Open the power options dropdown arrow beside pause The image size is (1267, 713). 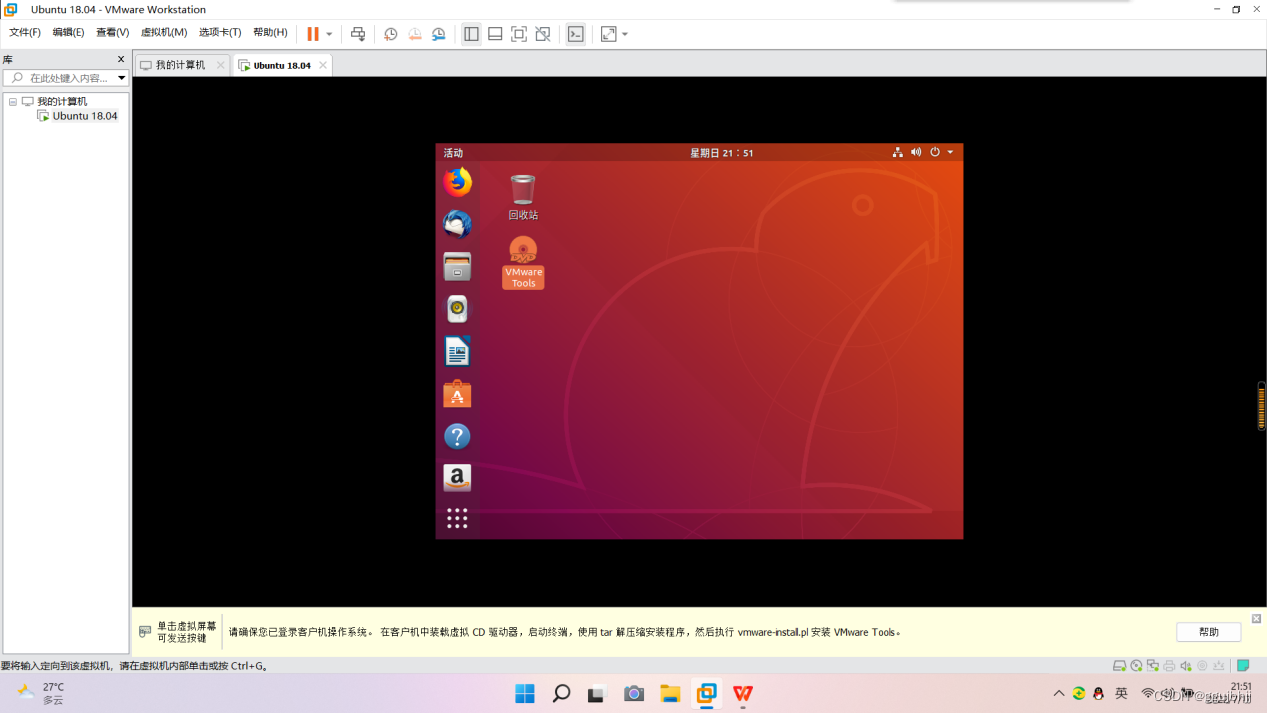click(329, 34)
